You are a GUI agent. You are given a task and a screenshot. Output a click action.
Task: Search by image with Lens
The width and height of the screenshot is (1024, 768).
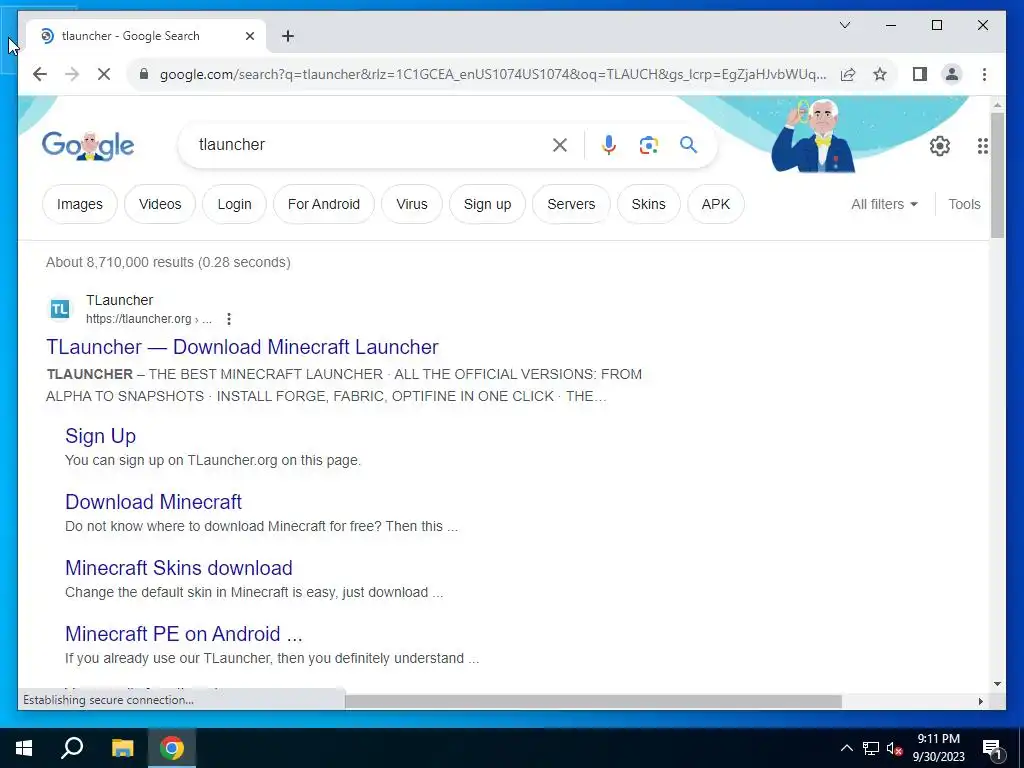[648, 145]
